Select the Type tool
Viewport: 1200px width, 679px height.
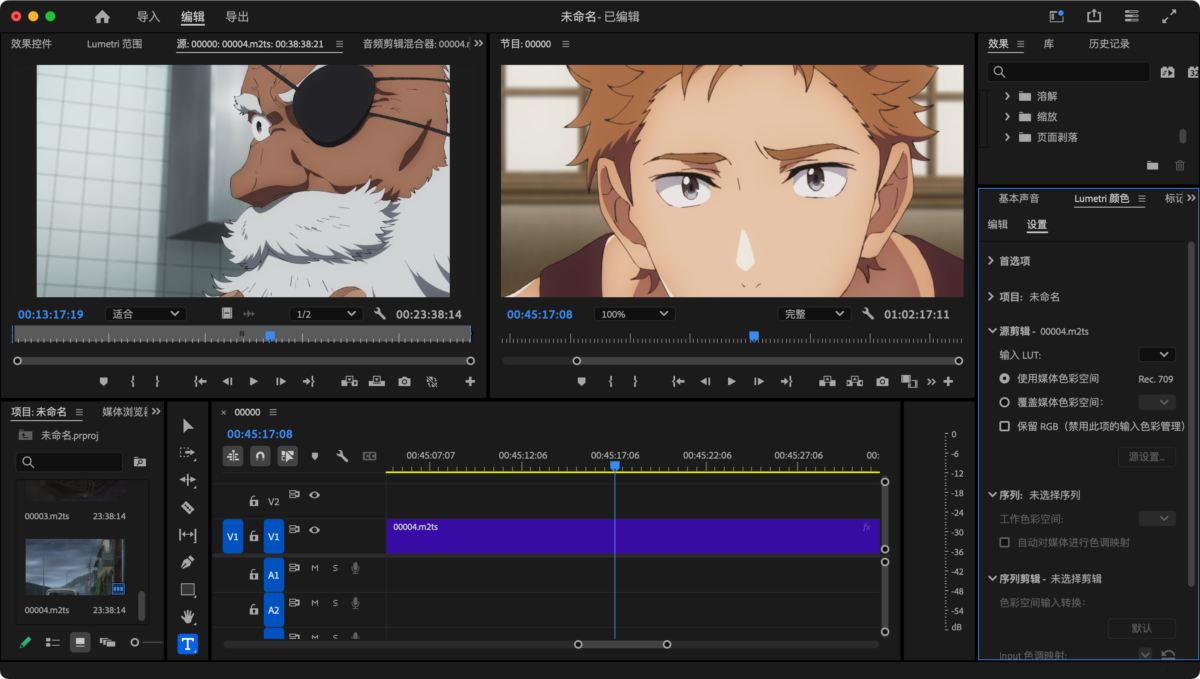pos(188,644)
